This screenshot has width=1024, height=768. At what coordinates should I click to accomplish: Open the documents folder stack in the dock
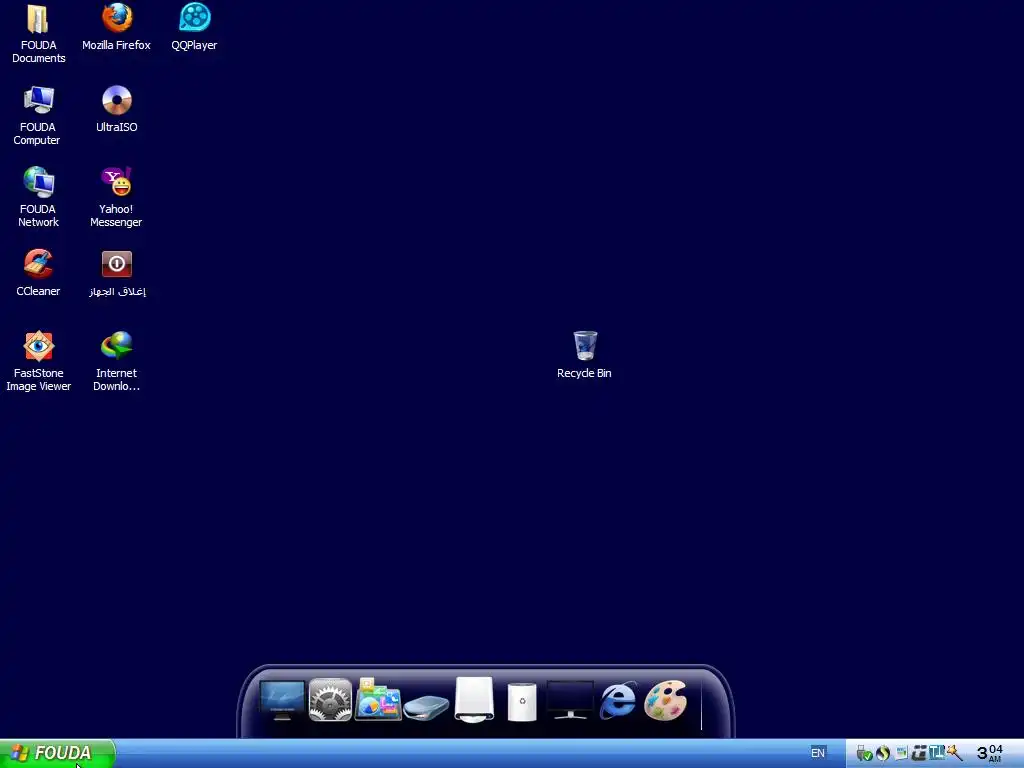pyautogui.click(x=378, y=700)
